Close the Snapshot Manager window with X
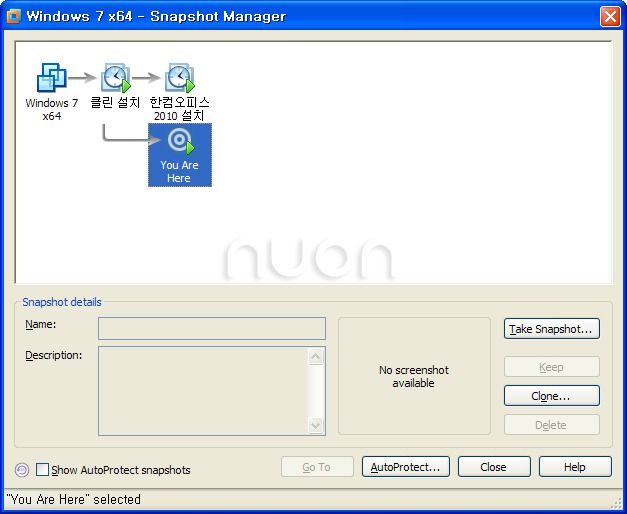627x514 pixels. (x=610, y=17)
